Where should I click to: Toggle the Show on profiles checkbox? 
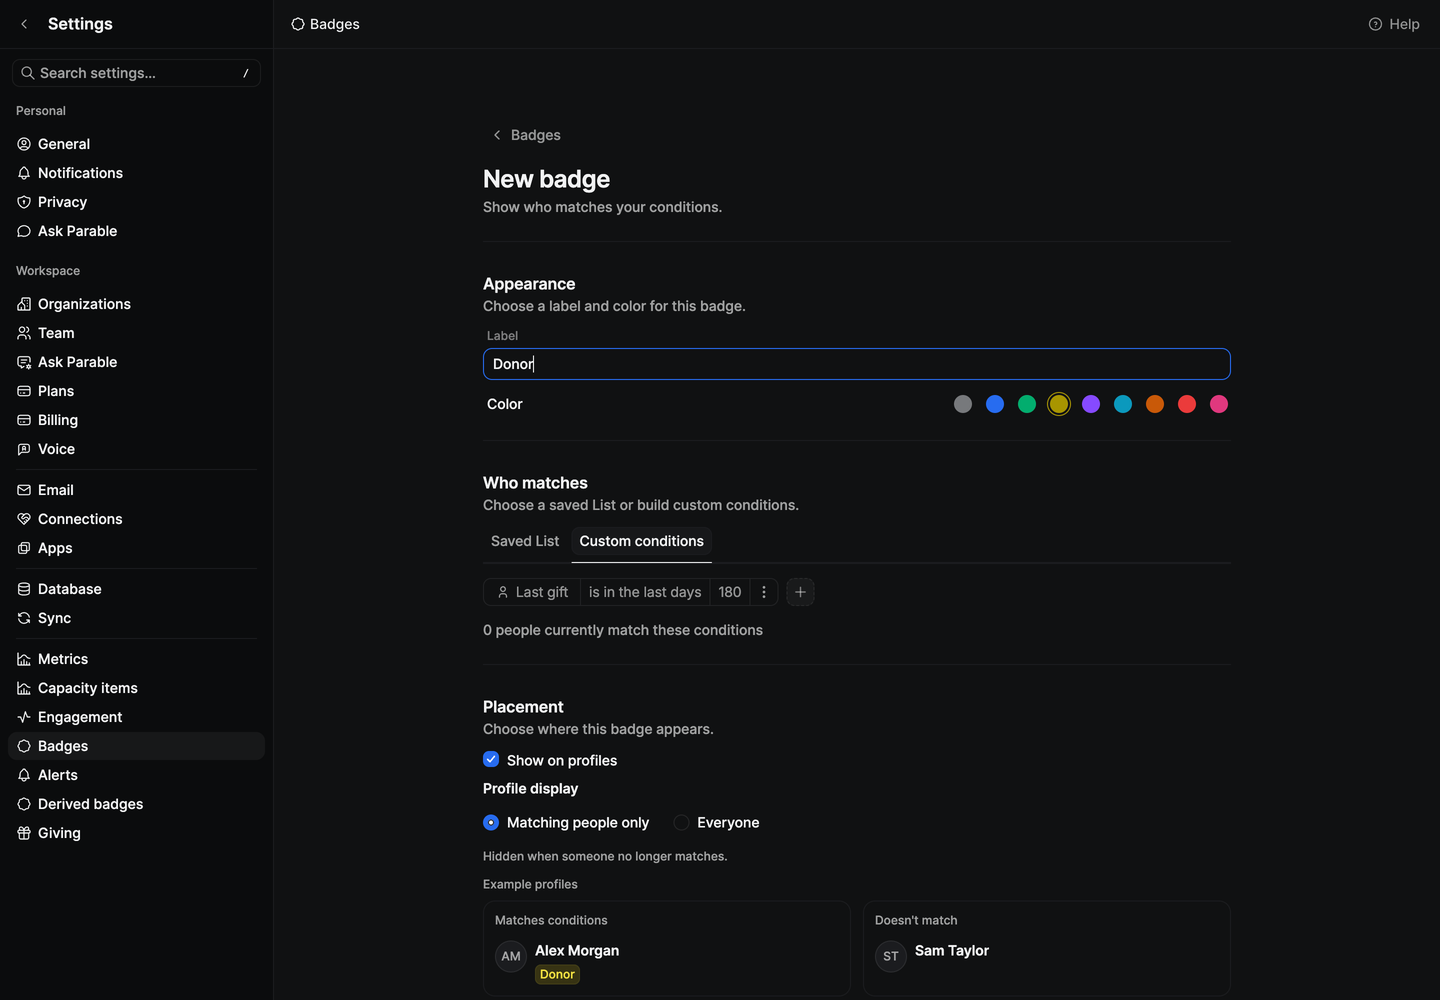tap(491, 760)
